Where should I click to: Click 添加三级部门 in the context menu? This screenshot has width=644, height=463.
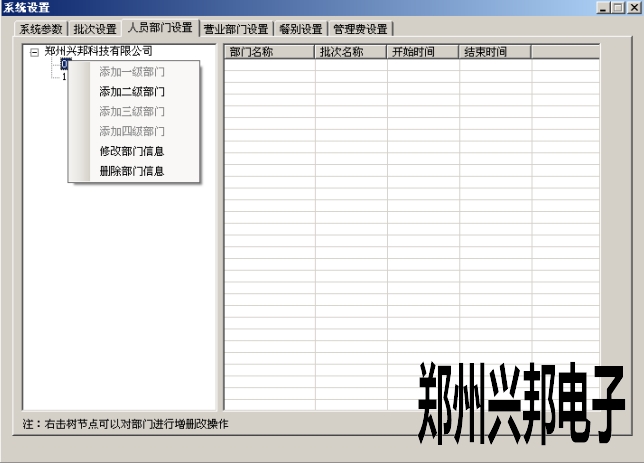pyautogui.click(x=132, y=111)
